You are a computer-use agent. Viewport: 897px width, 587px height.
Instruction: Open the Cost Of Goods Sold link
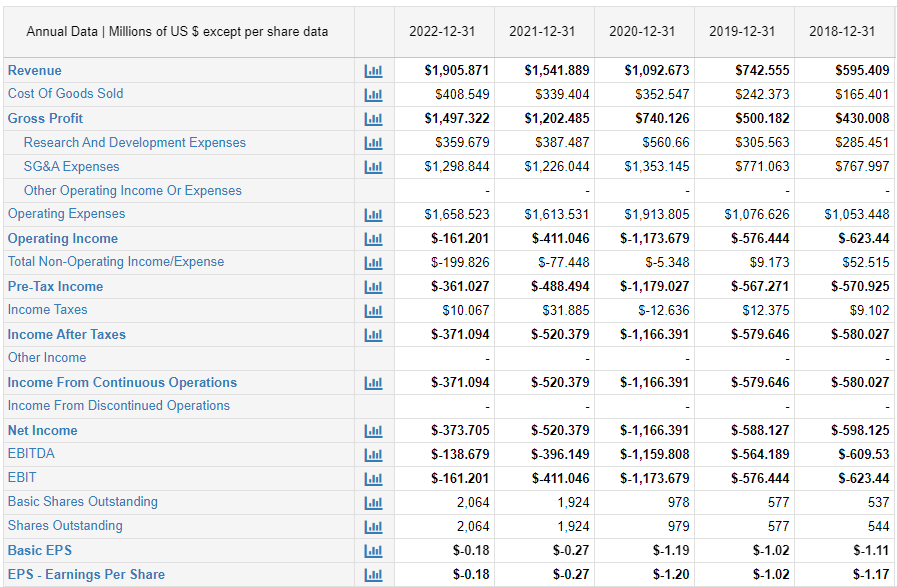click(x=66, y=94)
